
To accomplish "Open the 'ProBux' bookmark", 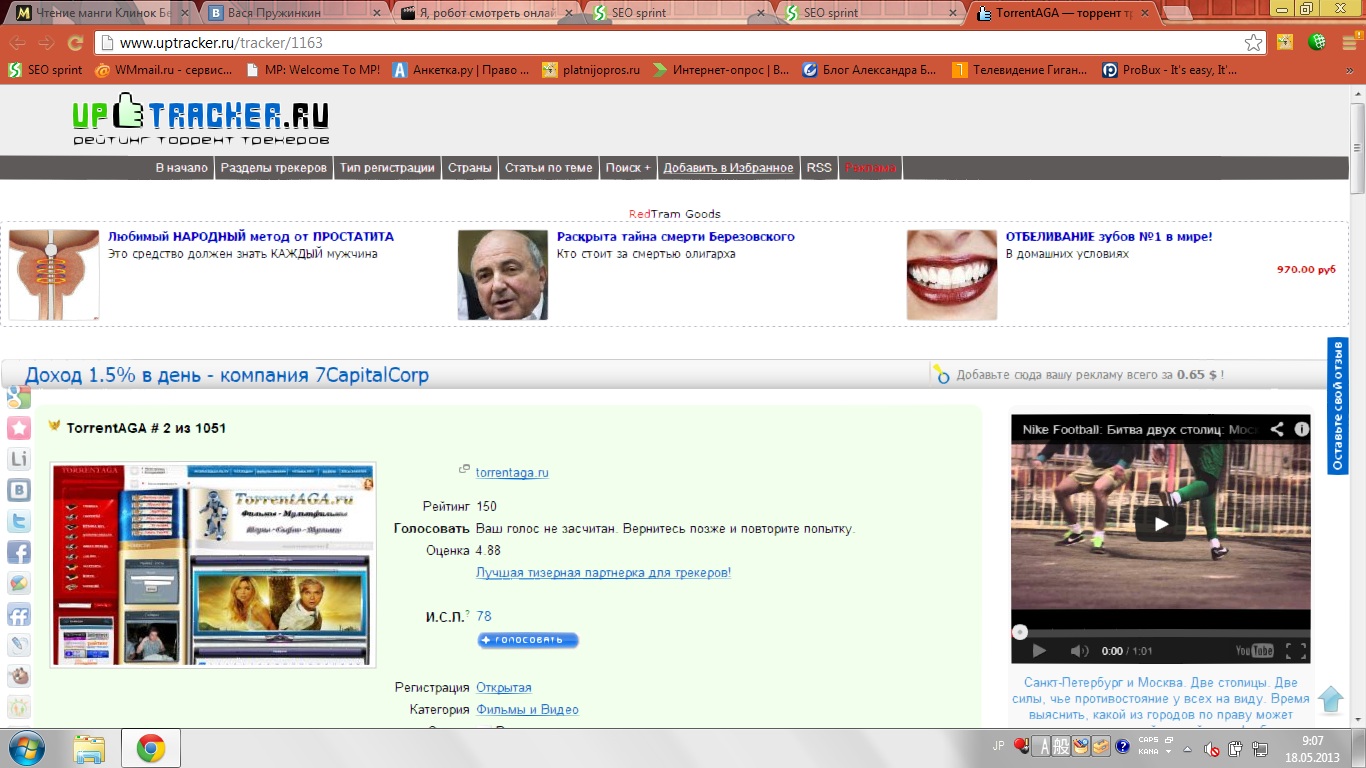I will pyautogui.click(x=1170, y=70).
